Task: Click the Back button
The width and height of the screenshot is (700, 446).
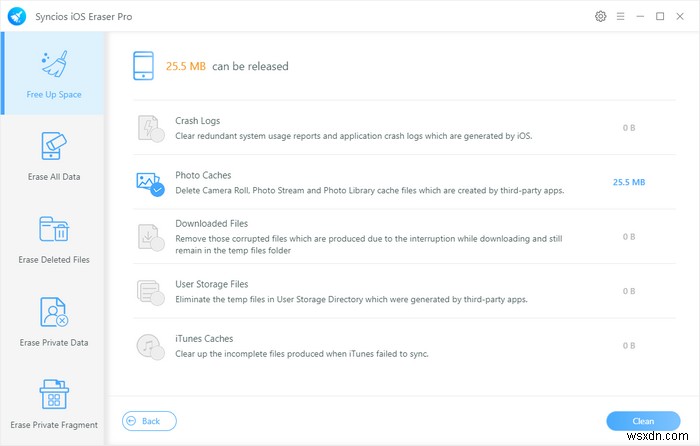Action: pyautogui.click(x=149, y=421)
